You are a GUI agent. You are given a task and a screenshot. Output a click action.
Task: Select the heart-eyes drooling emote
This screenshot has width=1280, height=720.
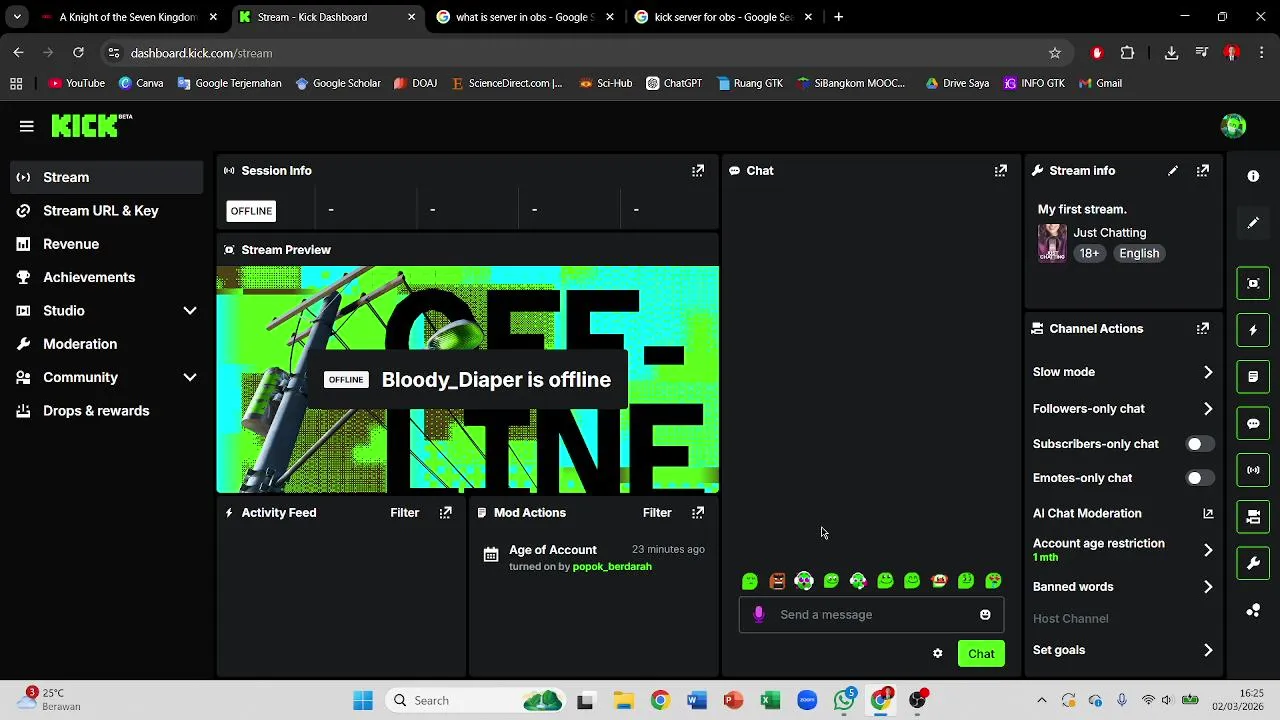point(993,581)
